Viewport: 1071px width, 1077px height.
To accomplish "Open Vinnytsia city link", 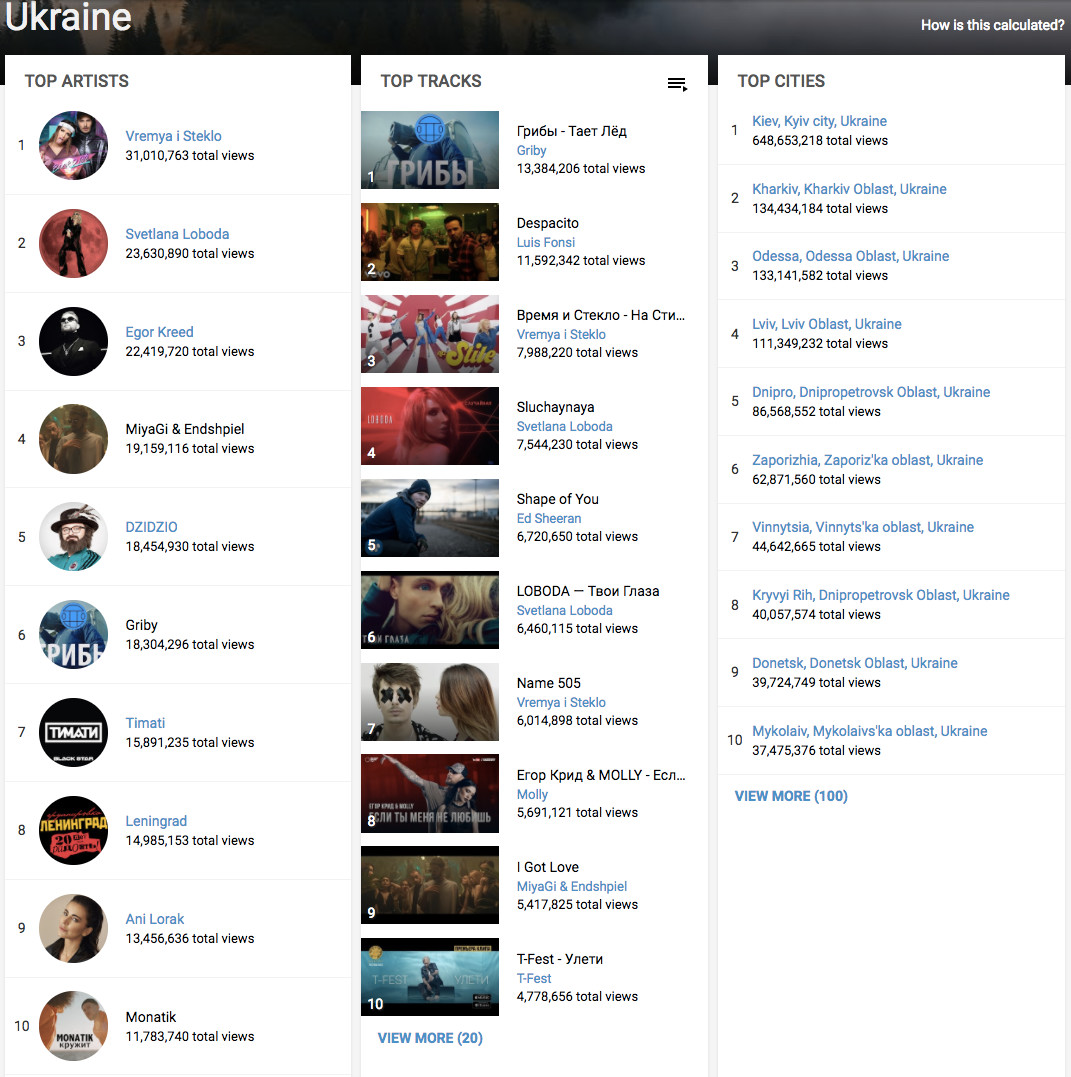I will [863, 528].
